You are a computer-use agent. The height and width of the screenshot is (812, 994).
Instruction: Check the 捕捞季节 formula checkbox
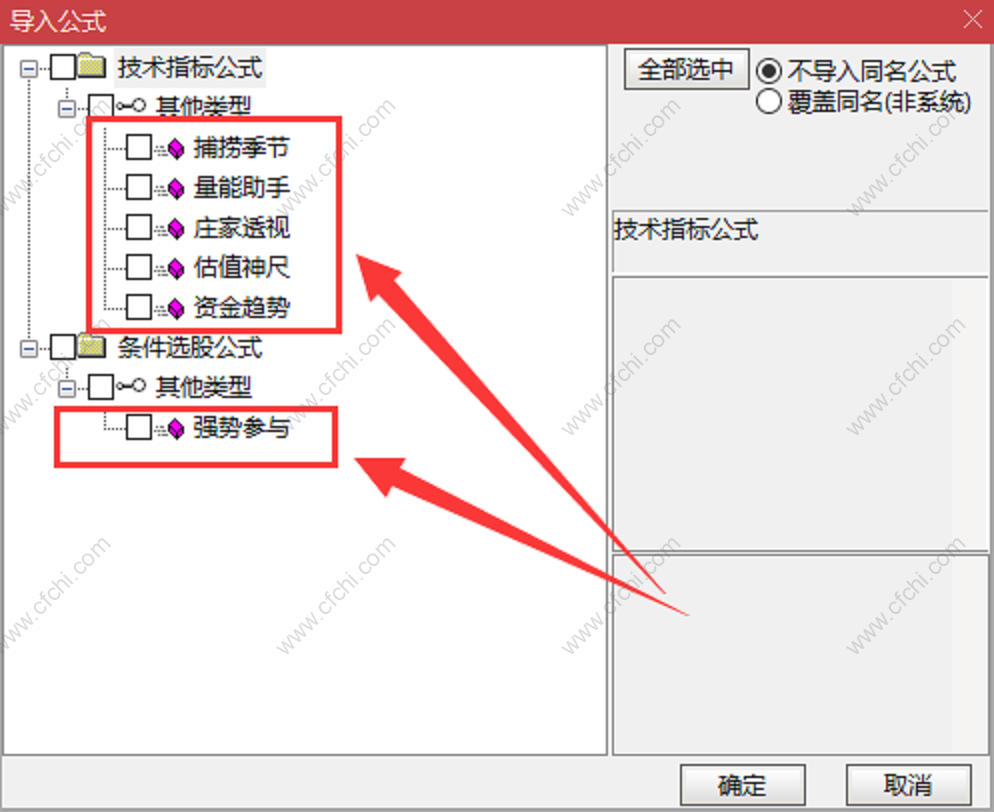click(x=139, y=148)
